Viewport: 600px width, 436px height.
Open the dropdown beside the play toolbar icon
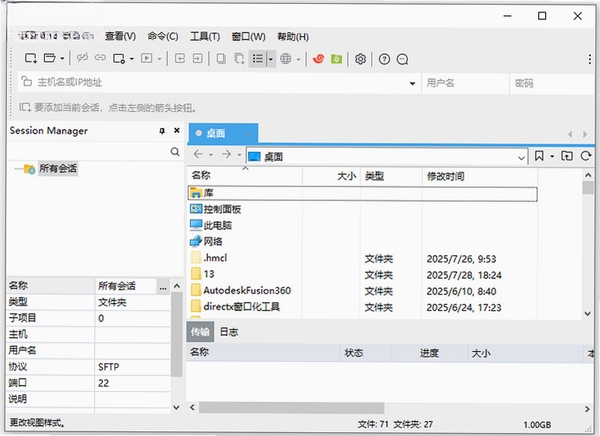point(160,59)
